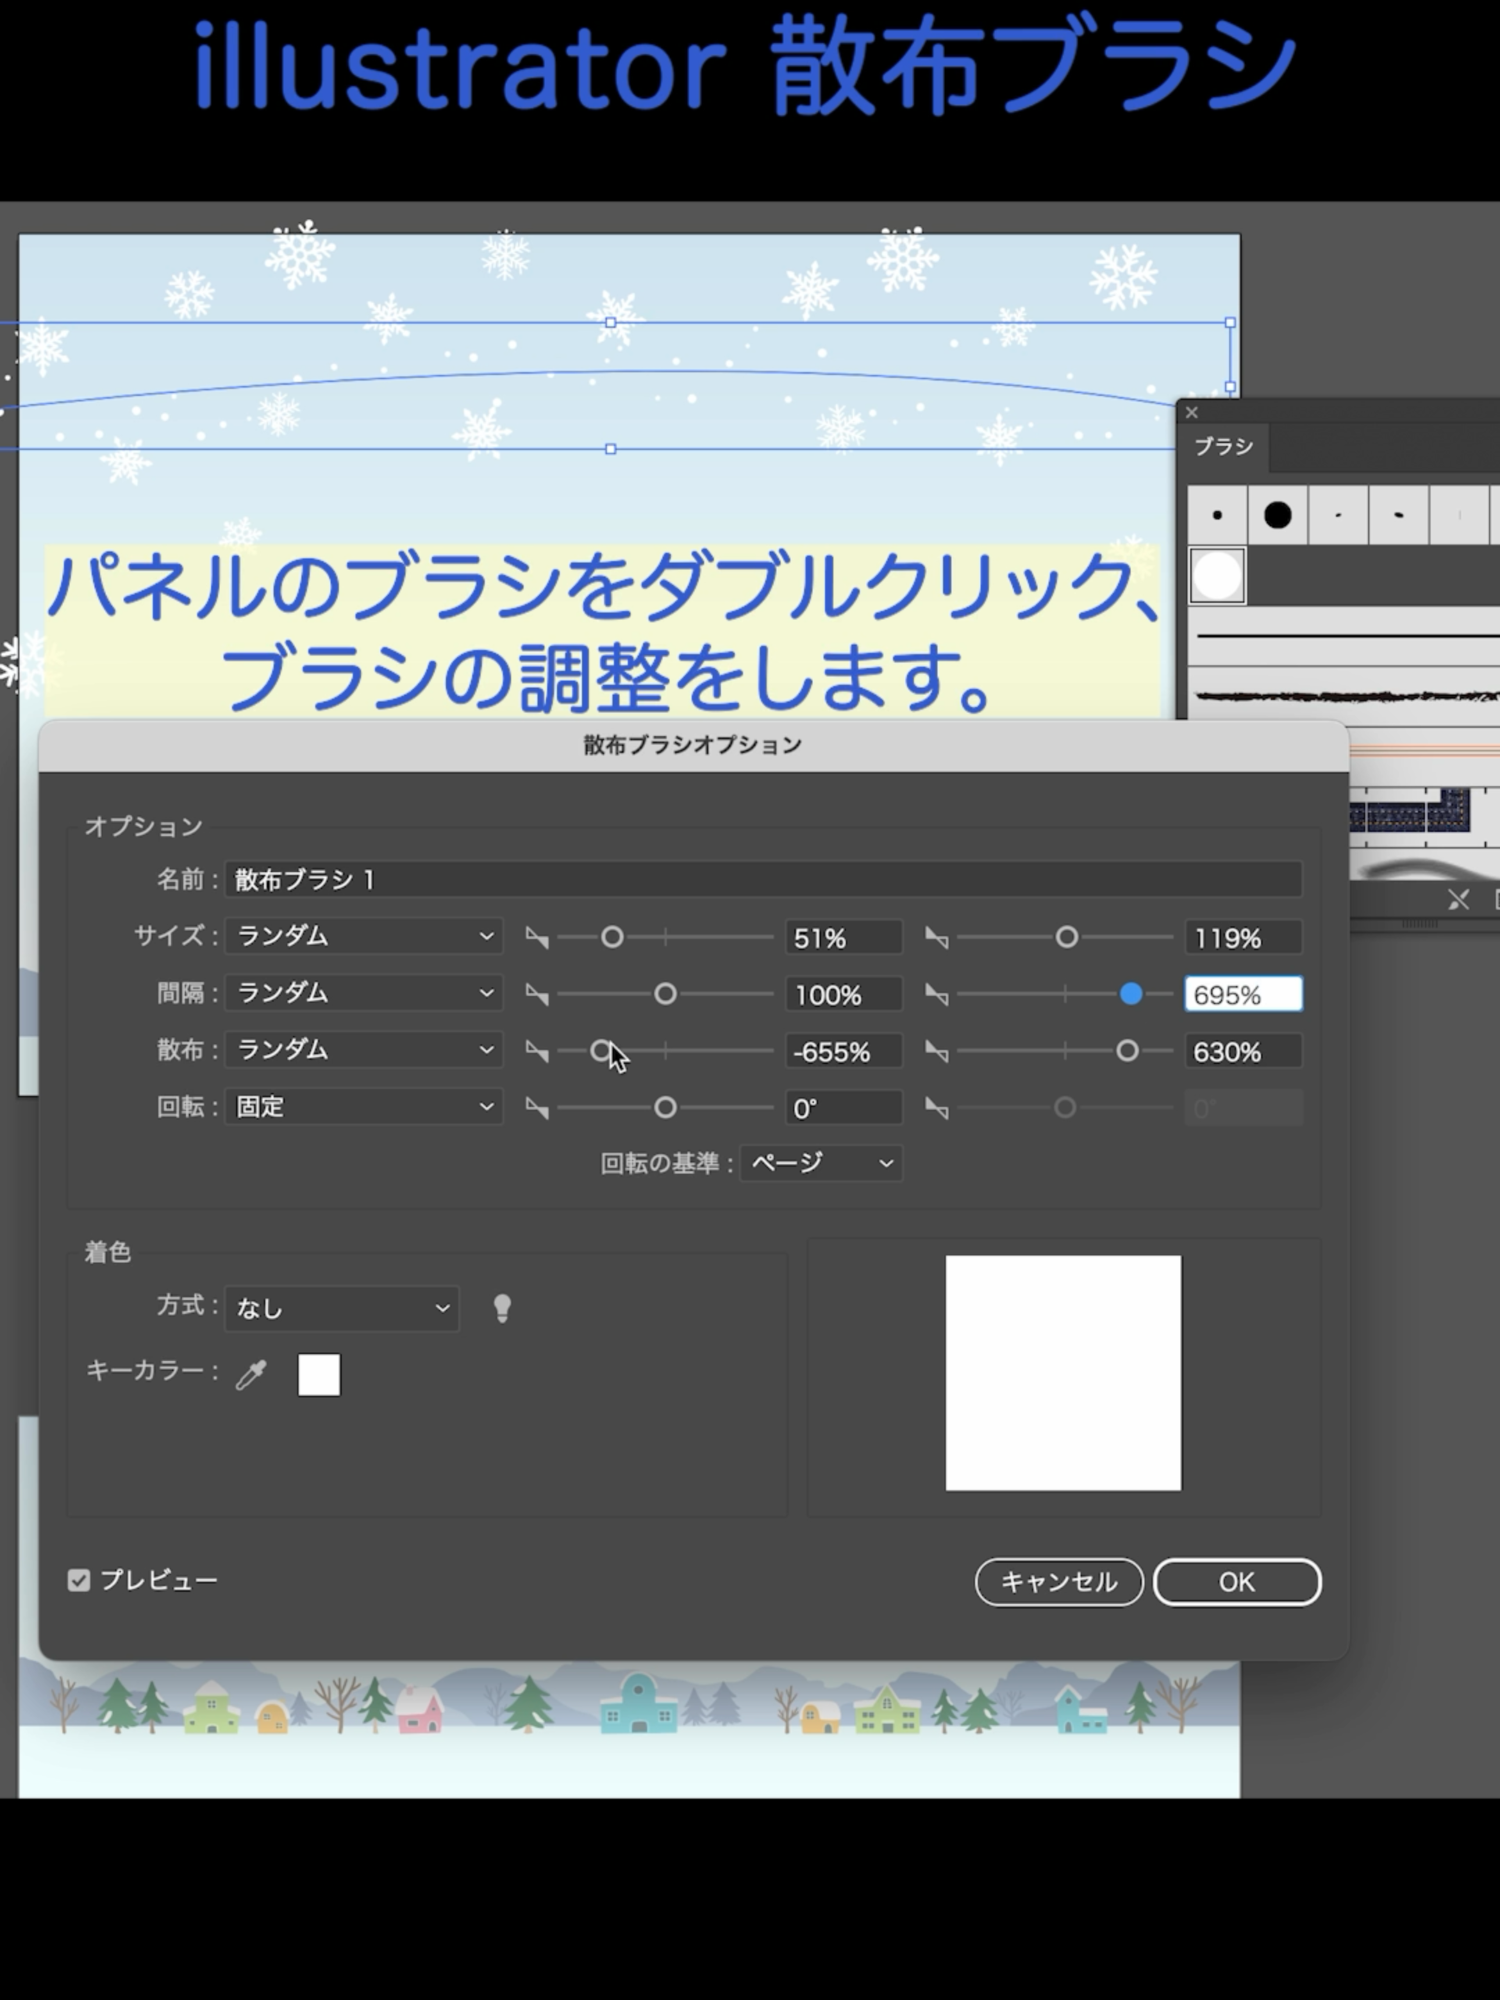Screen dimensions: 1500x2000
Task: Click the white brush preview square in dialog
Action: click(x=1063, y=1373)
